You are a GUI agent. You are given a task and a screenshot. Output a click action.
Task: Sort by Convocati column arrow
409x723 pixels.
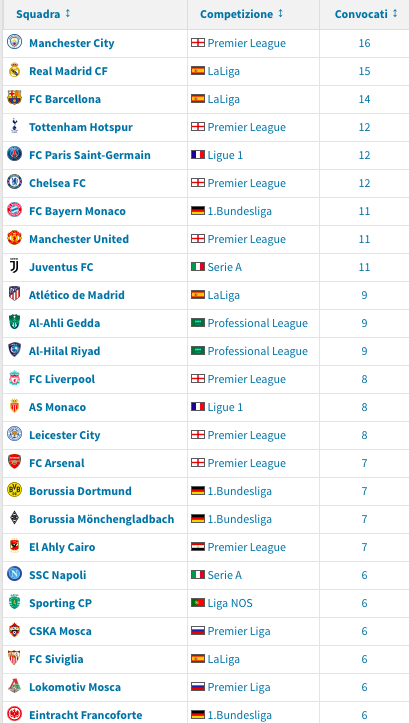[395, 13]
